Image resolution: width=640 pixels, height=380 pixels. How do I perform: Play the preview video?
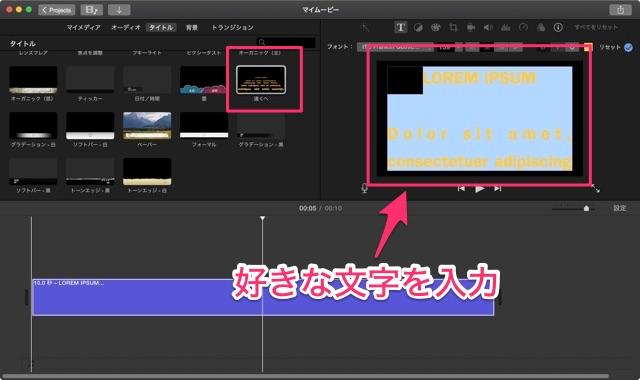click(x=480, y=189)
